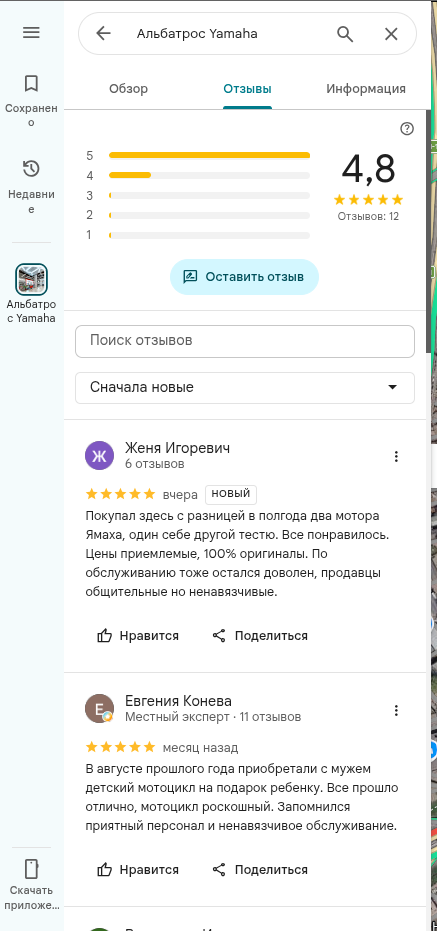
Task: Click the Поиск отзывов input field
Action: click(x=245, y=341)
